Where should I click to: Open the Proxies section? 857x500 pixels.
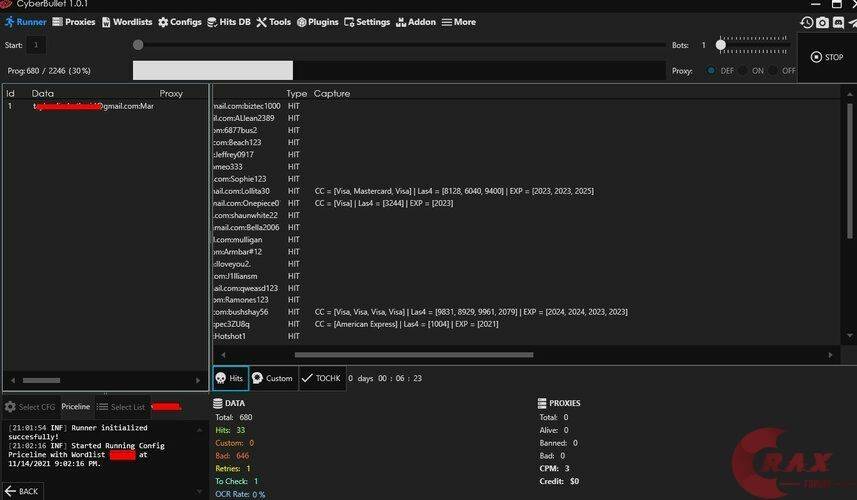(x=74, y=22)
